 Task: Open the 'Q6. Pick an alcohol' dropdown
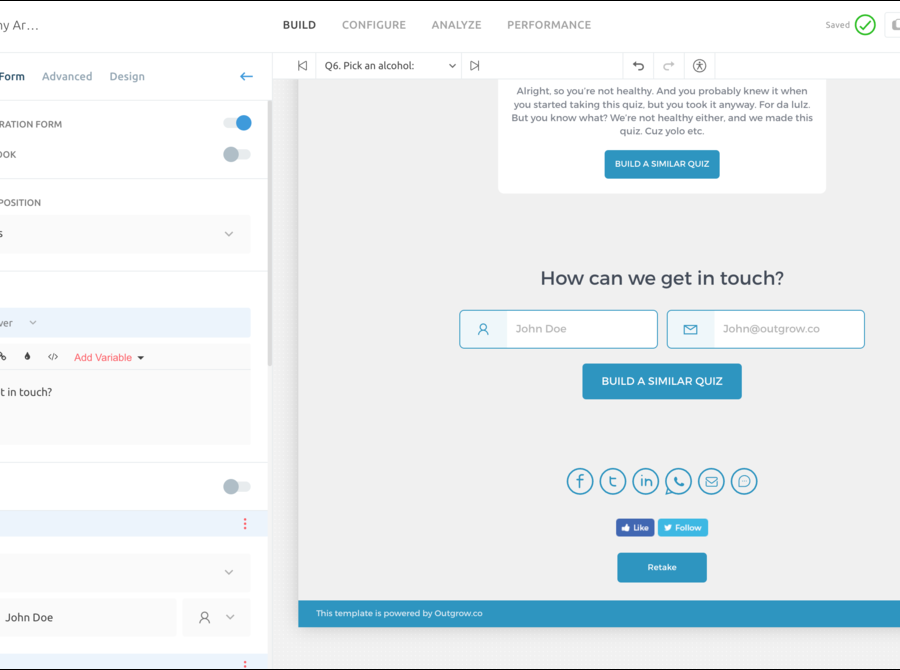389,66
